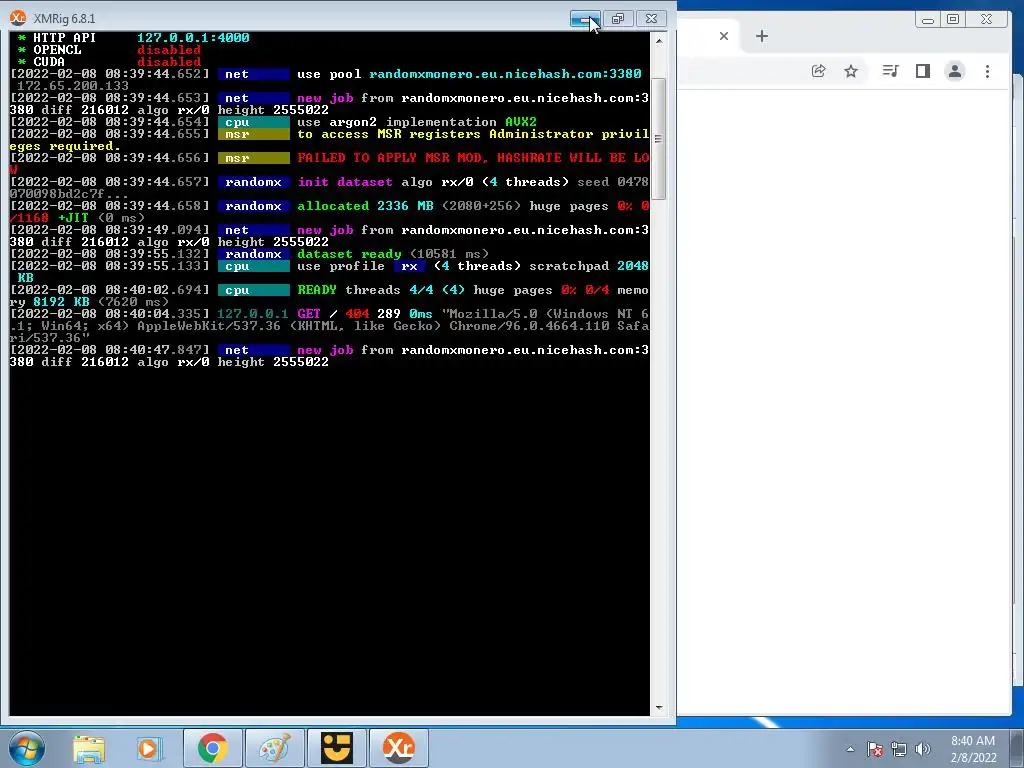Show hidden system tray icons

pos(850,749)
